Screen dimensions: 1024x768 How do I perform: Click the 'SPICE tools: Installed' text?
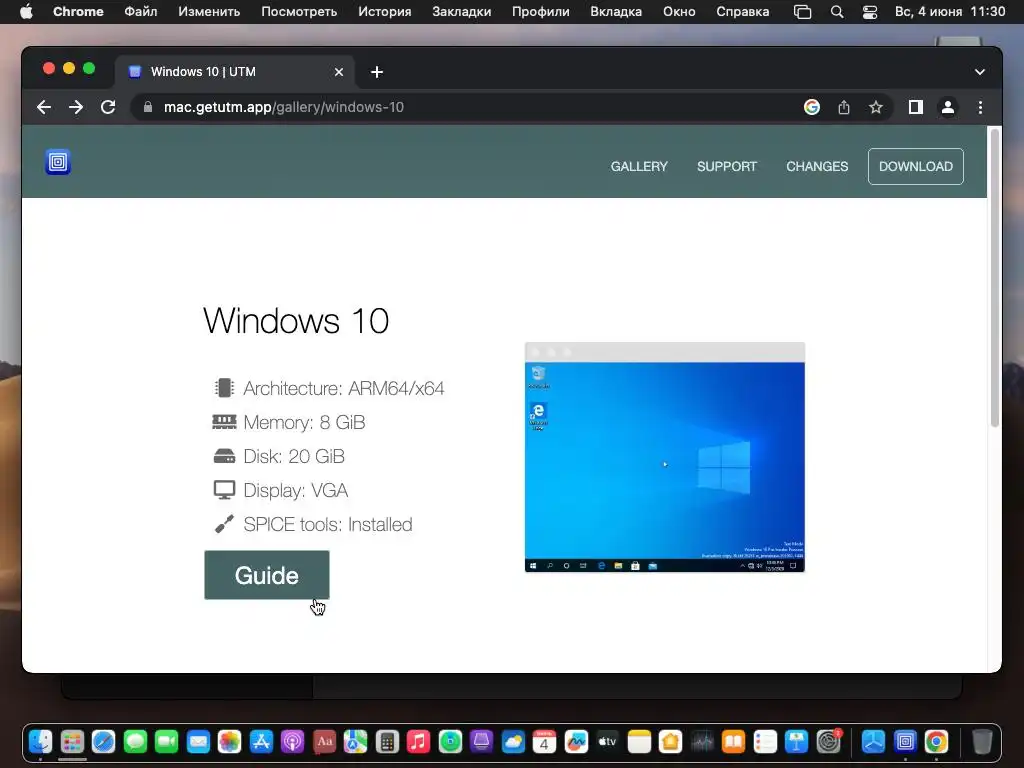[x=328, y=524]
